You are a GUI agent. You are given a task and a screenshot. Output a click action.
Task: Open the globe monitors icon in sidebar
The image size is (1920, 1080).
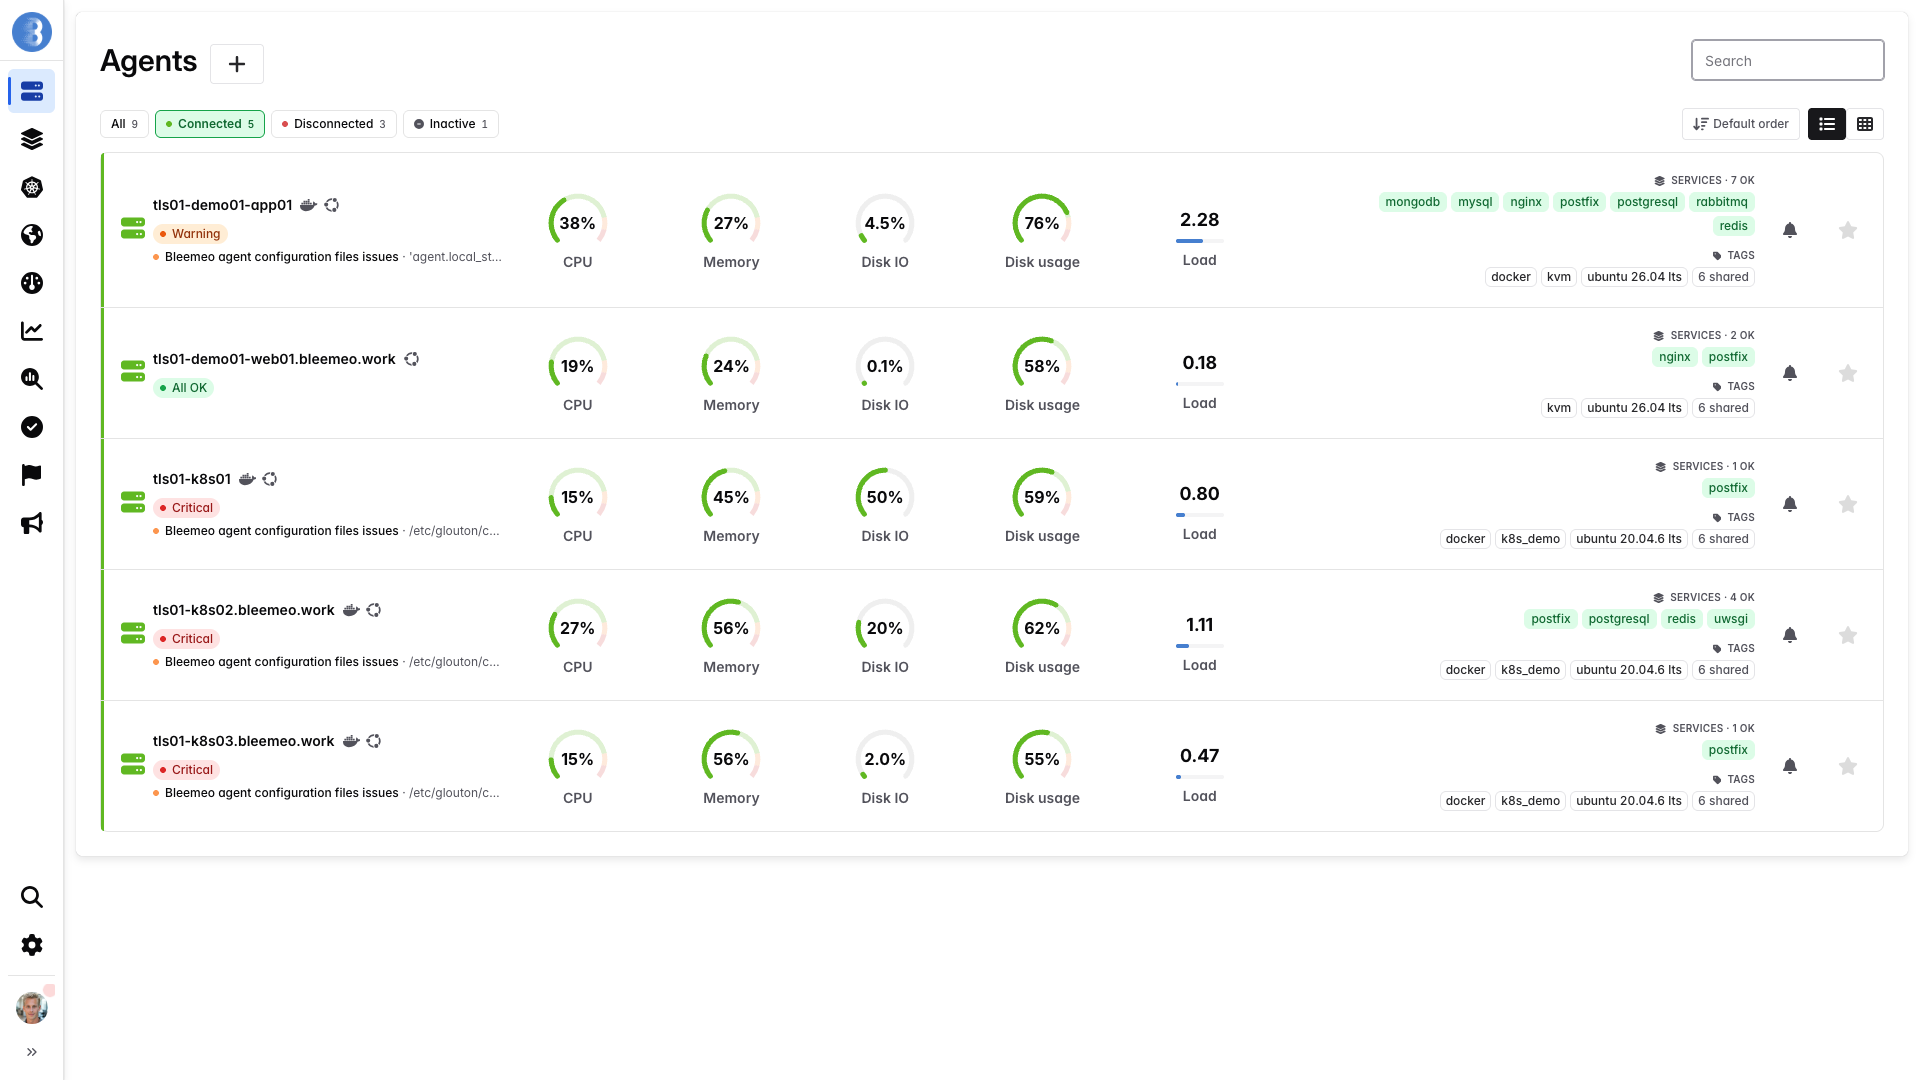pos(32,235)
